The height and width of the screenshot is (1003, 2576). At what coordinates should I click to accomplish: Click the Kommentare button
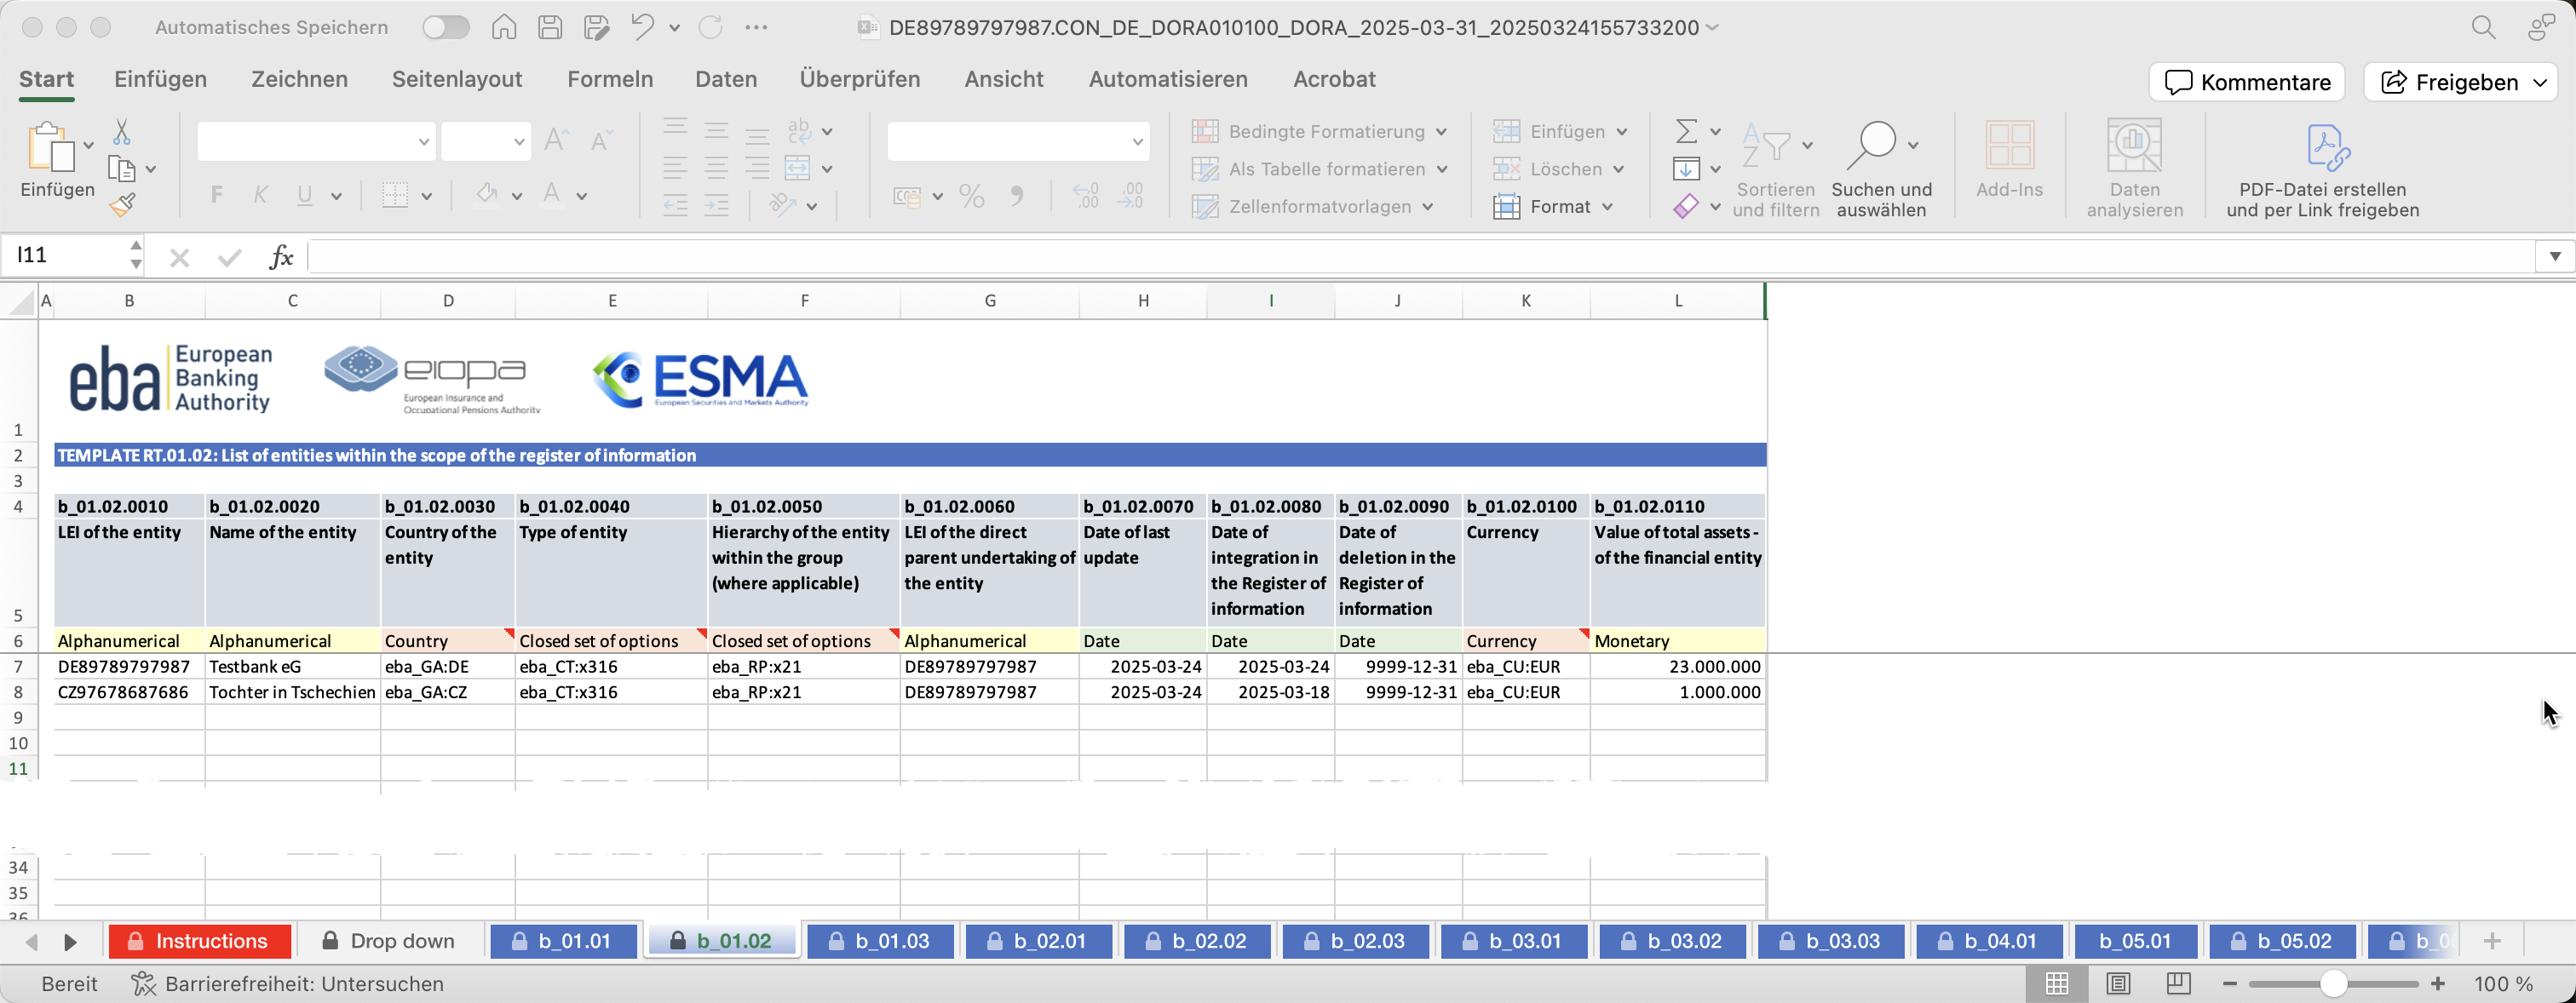point(2247,82)
